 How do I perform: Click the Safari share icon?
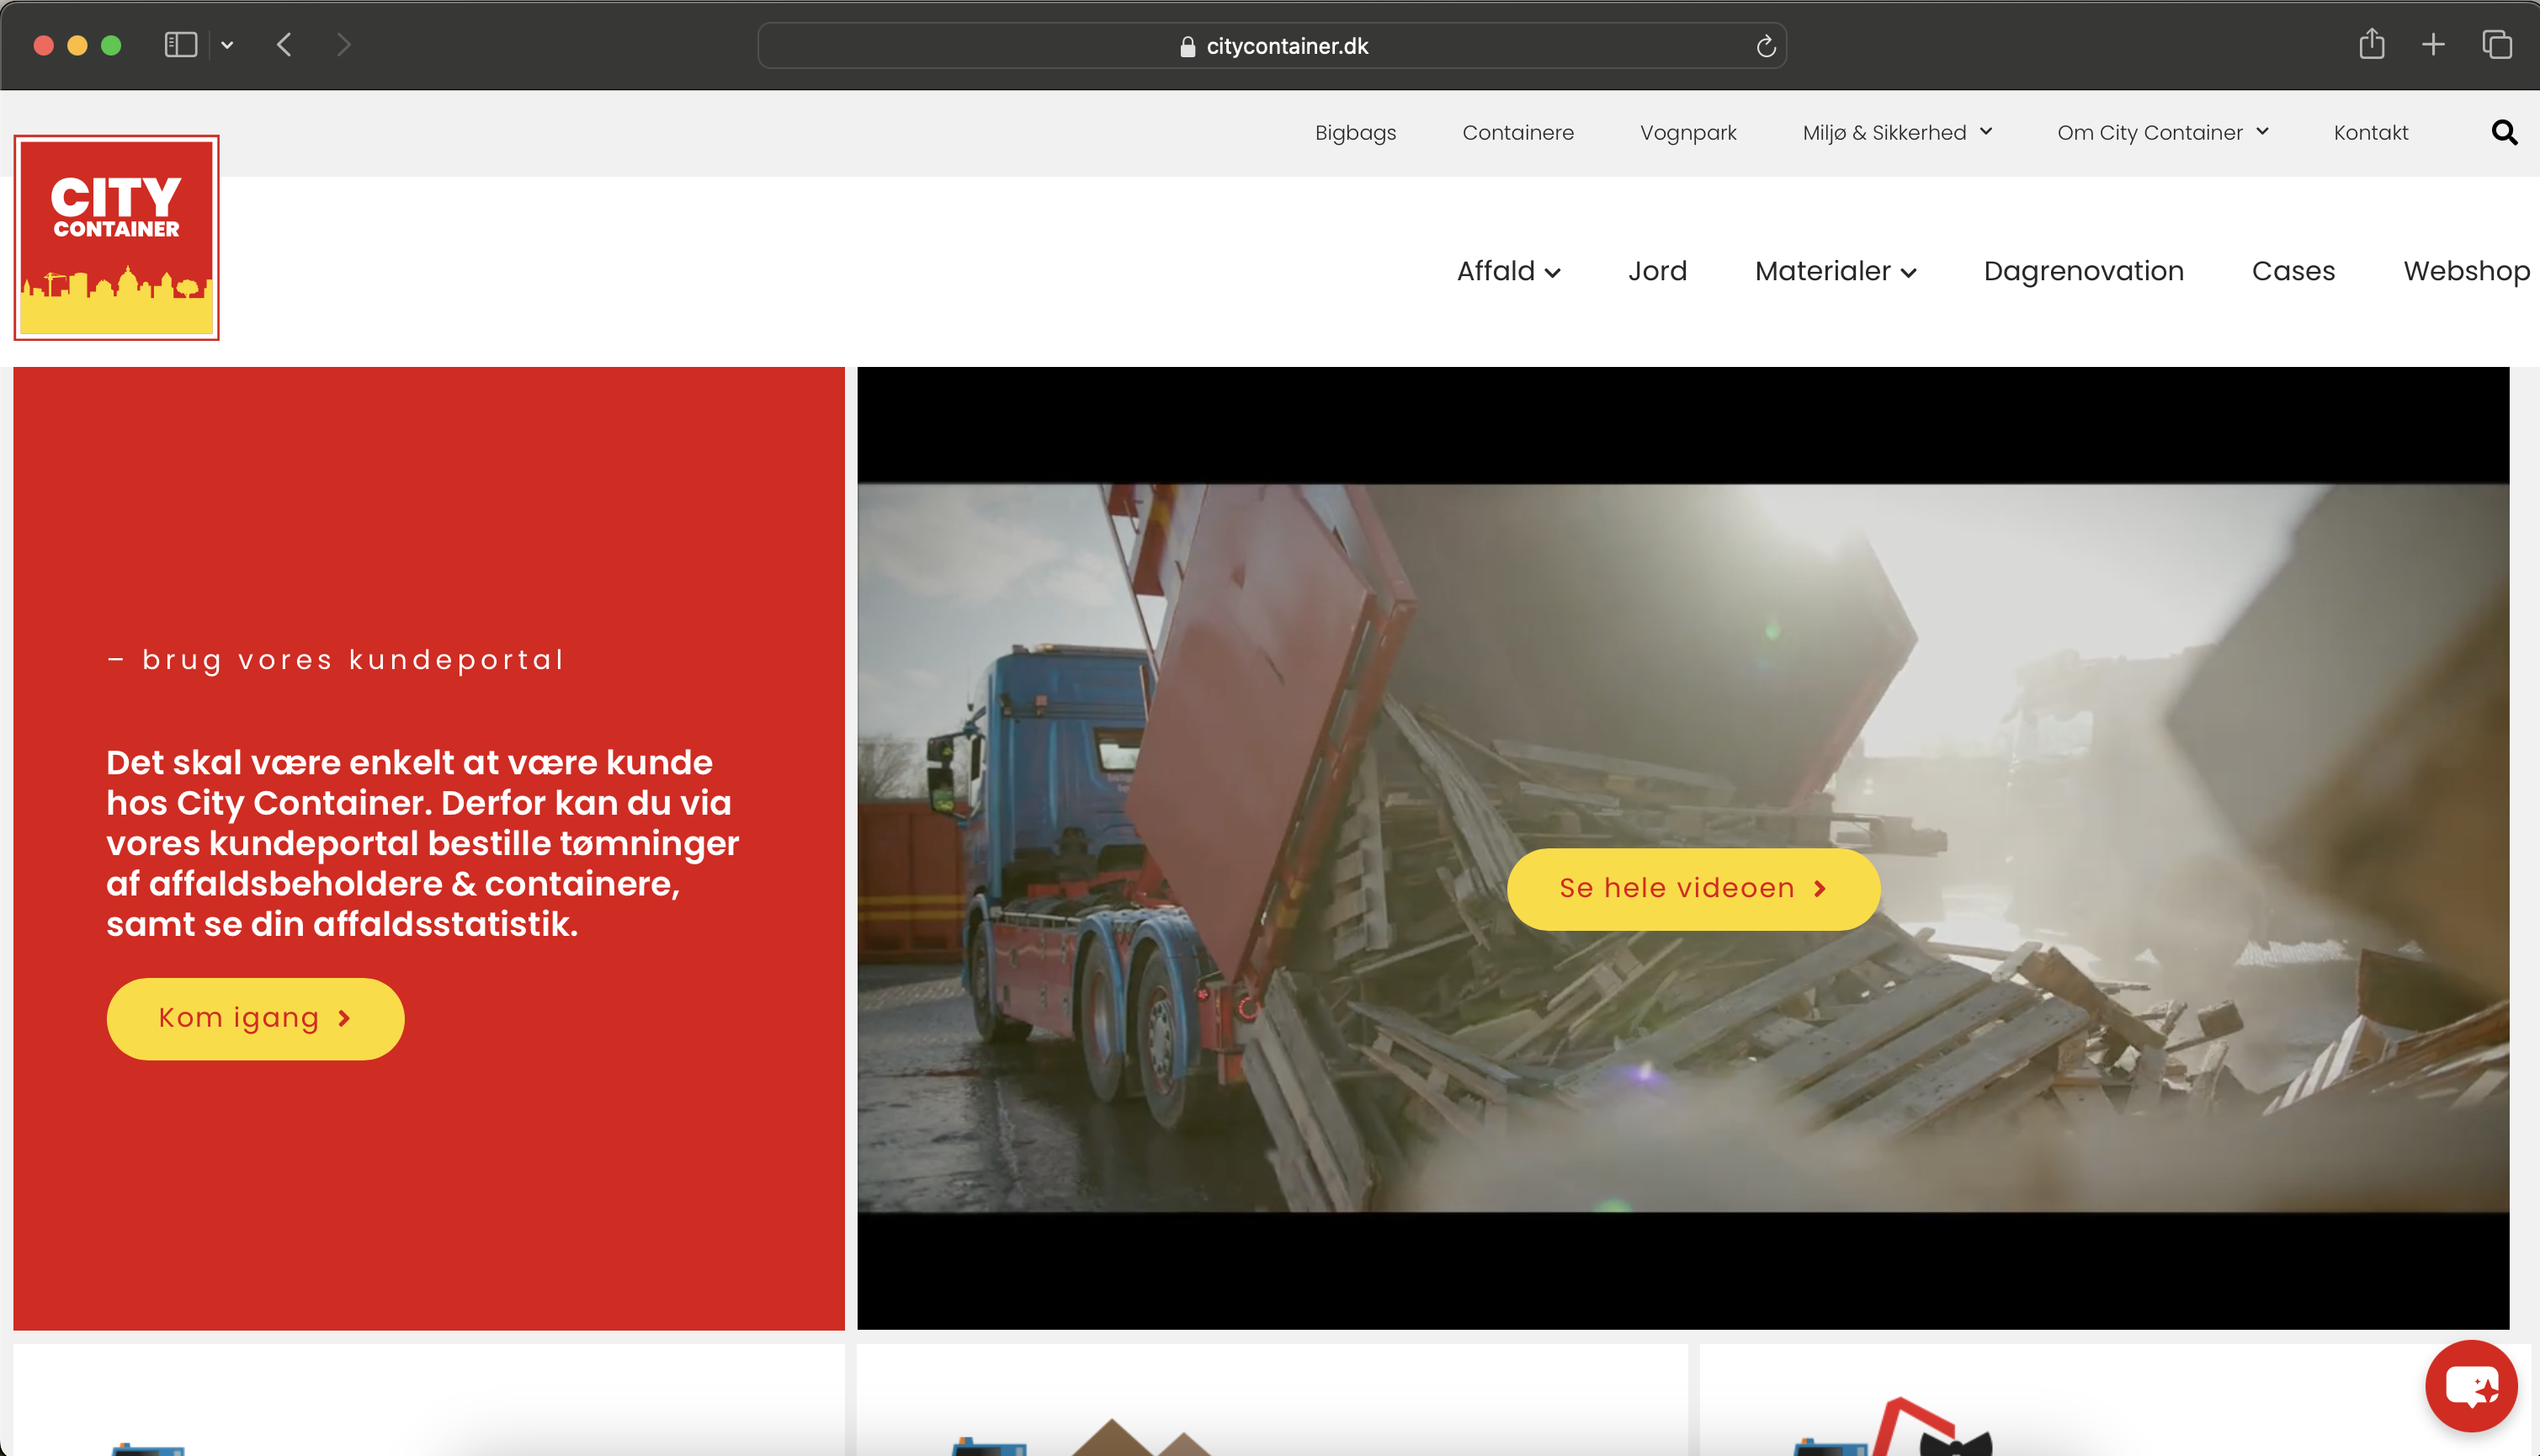[x=2371, y=44]
